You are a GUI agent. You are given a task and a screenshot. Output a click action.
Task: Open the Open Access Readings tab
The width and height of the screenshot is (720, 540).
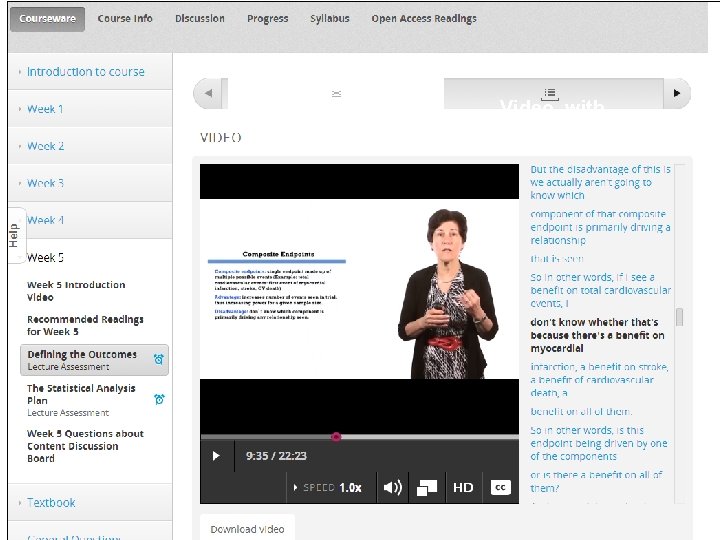424,19
